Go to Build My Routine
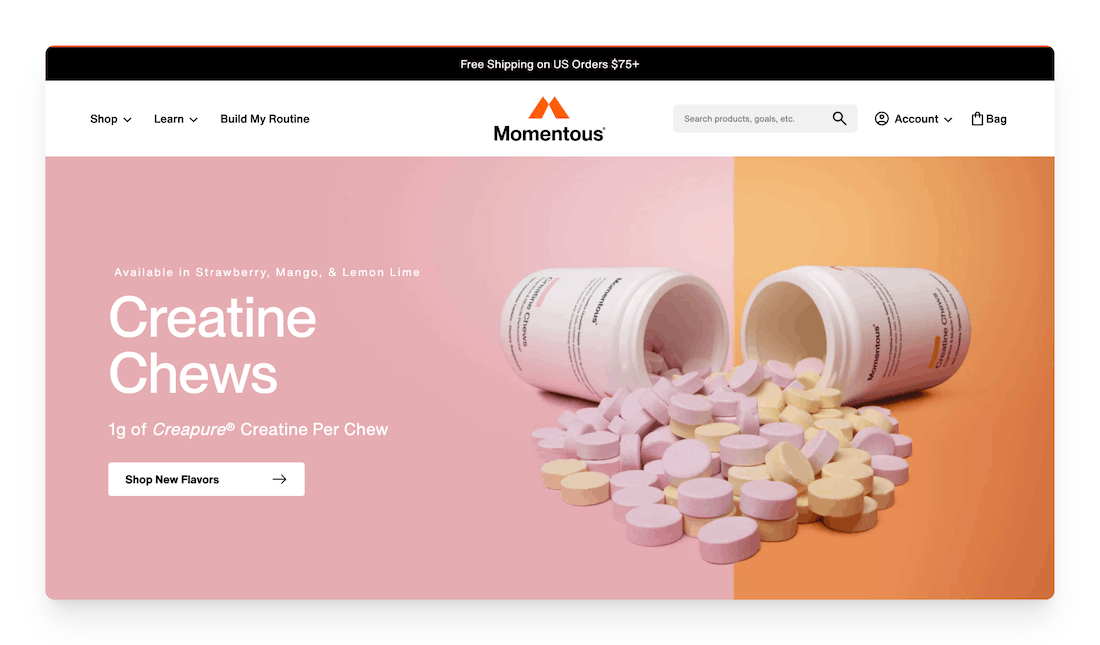1100x645 pixels. pyautogui.click(x=264, y=119)
